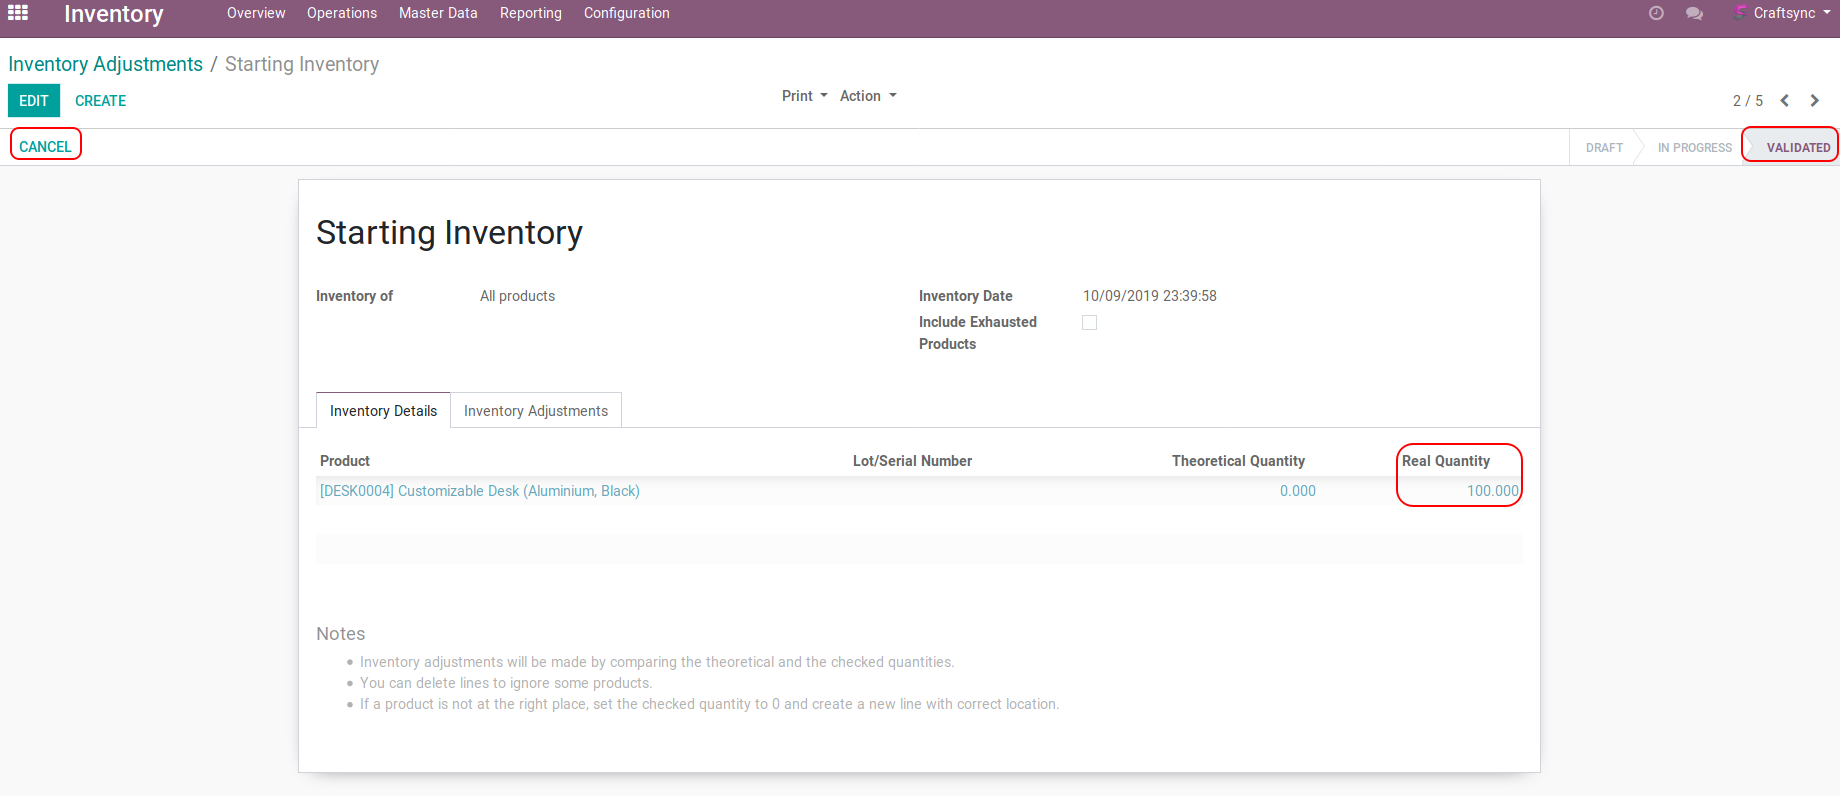The width and height of the screenshot is (1840, 796).
Task: Switch to Inventory Adjustments tab
Action: click(x=535, y=411)
